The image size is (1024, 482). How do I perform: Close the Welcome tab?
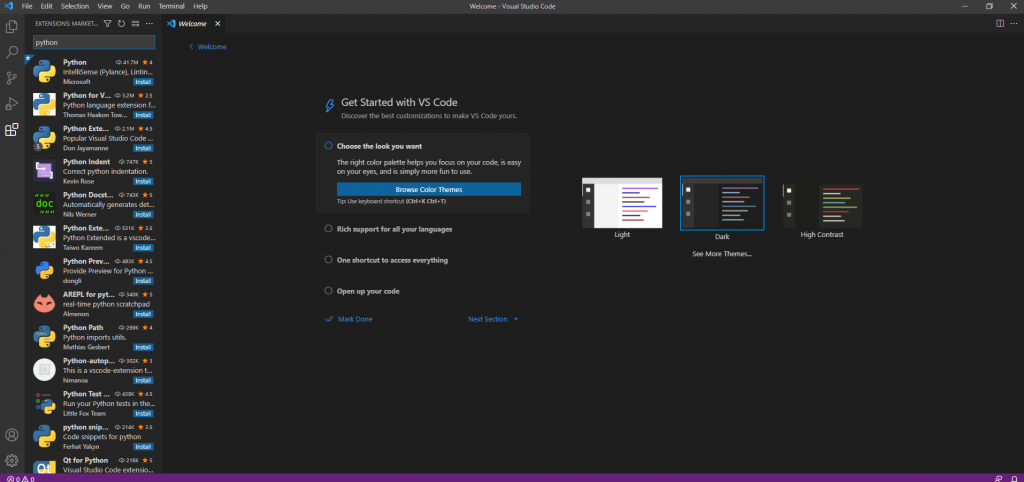click(x=218, y=24)
